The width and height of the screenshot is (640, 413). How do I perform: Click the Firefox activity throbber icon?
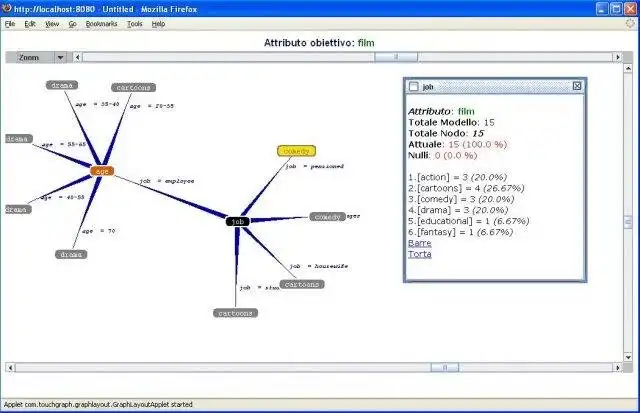631,24
